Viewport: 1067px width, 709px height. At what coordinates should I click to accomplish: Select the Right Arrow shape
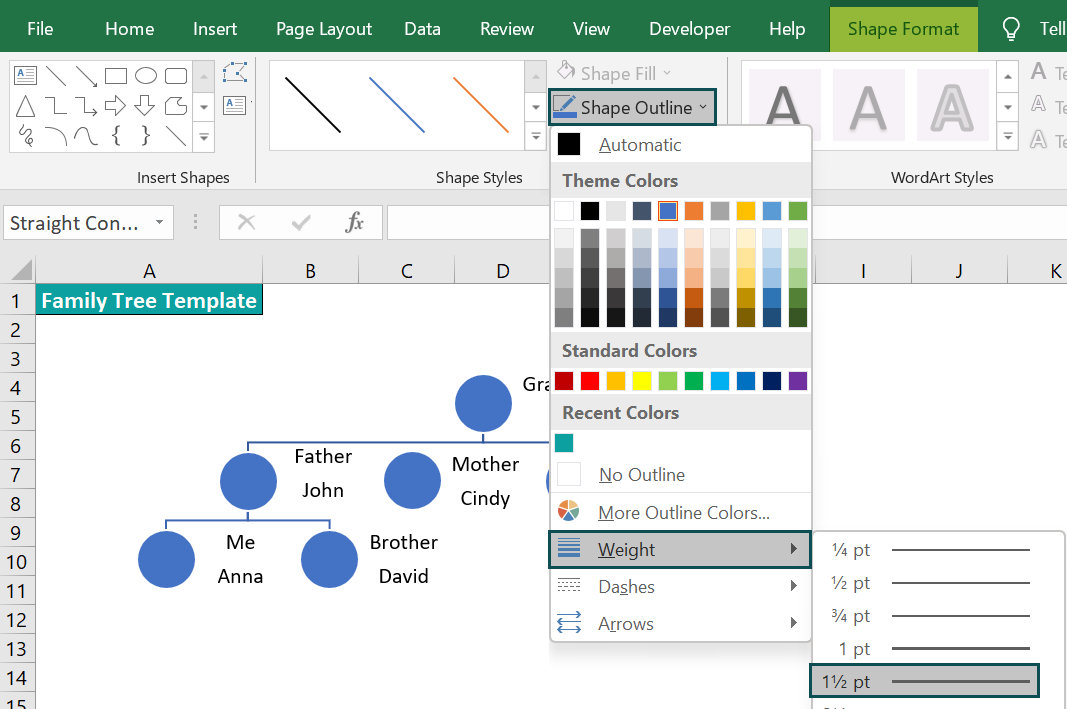pos(116,106)
